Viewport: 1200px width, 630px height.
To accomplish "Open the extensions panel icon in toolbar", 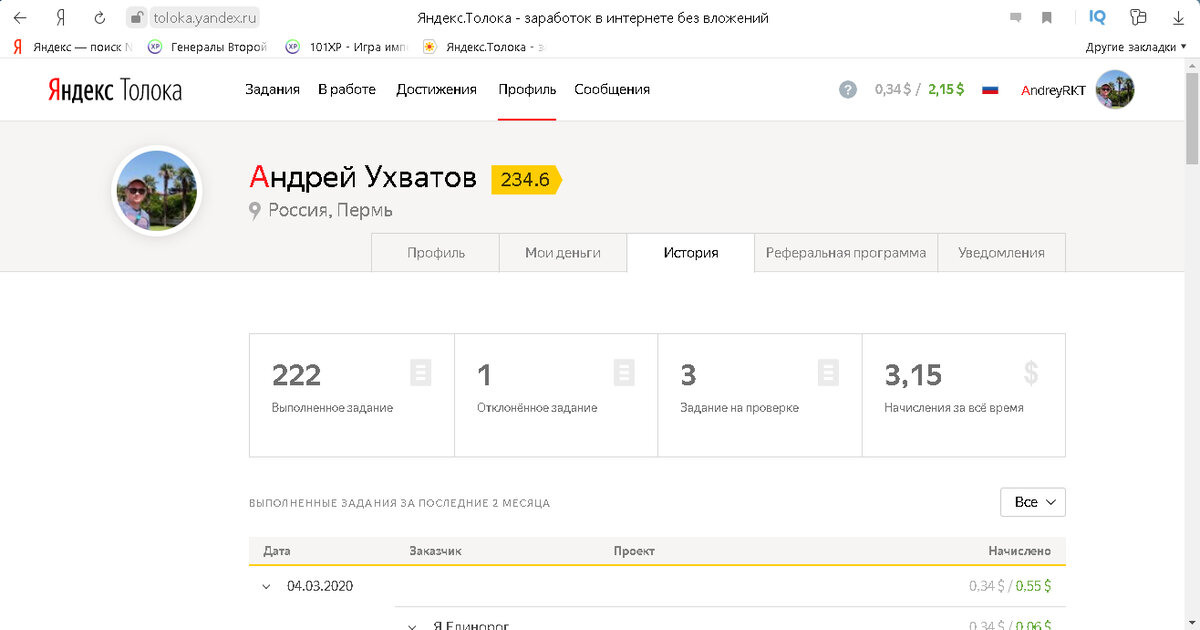I will [1137, 17].
